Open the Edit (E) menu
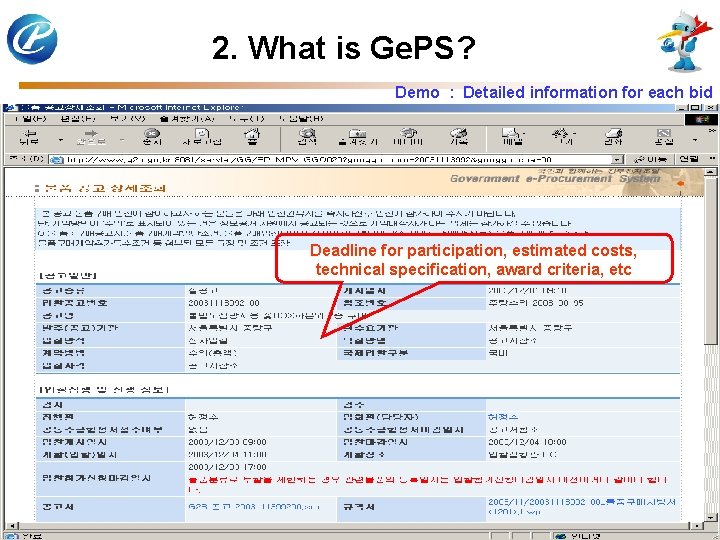Viewport: 720px width, 540px height. click(x=78, y=119)
